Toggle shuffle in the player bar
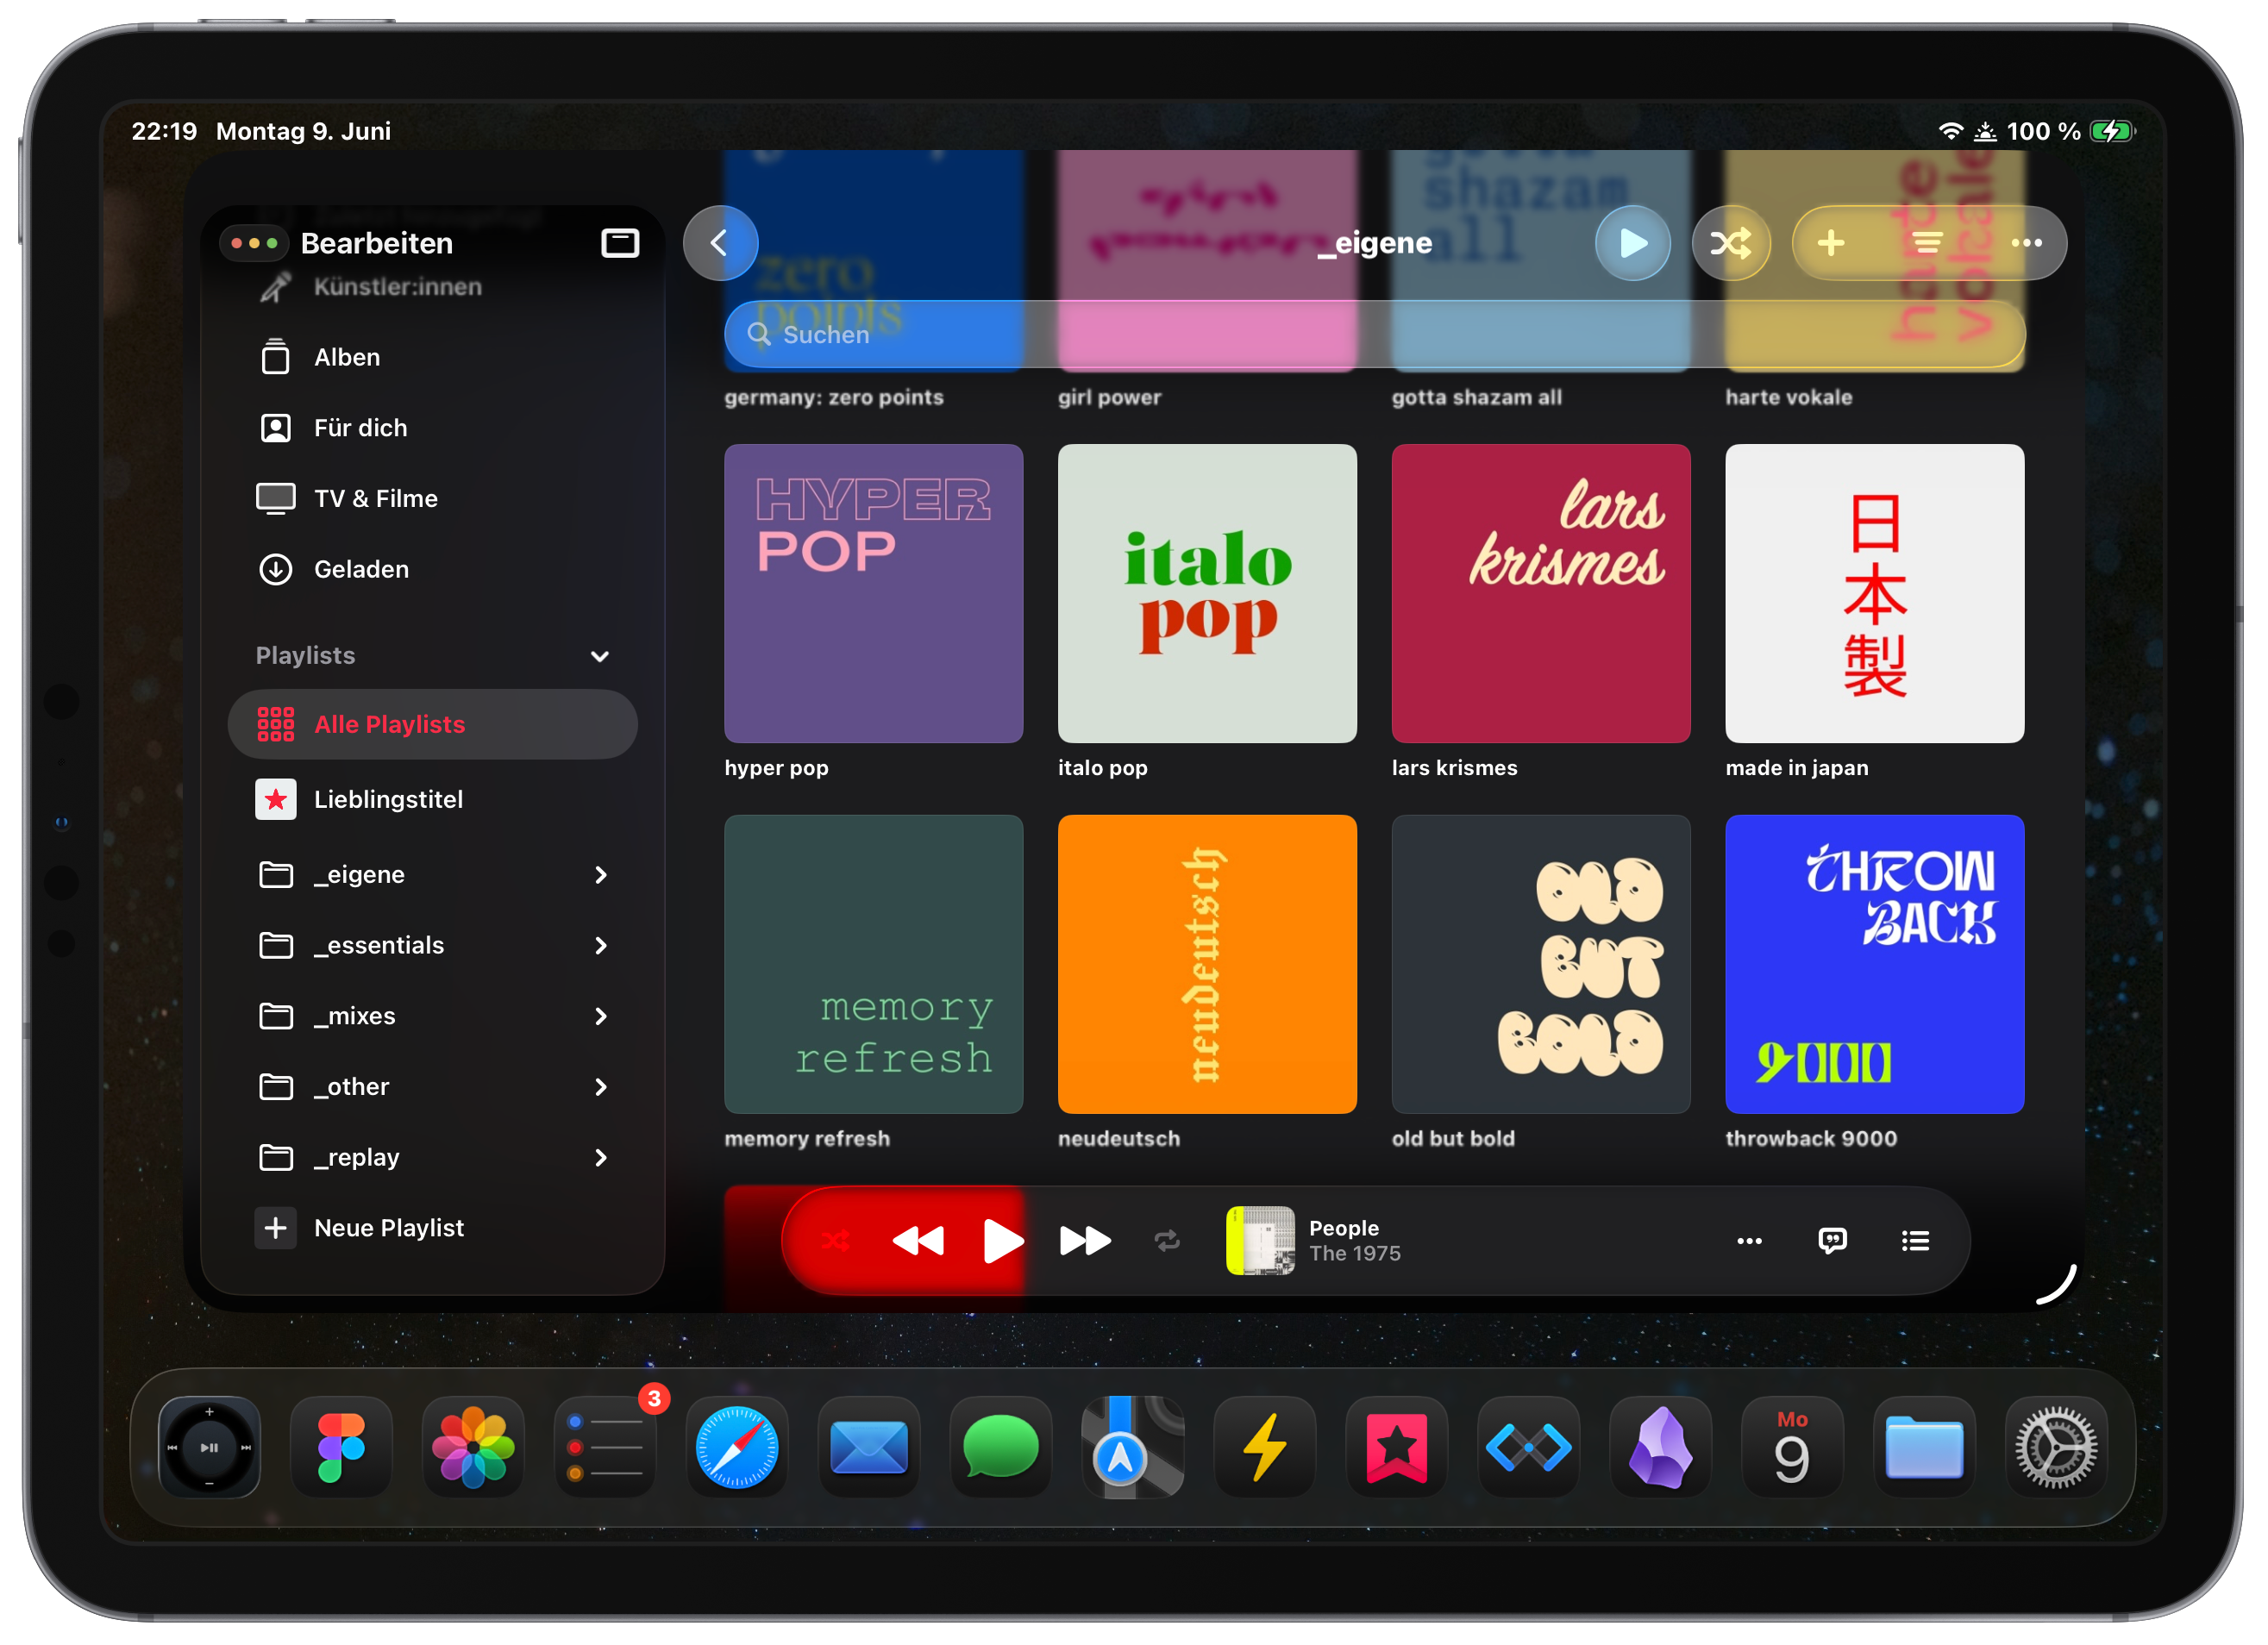Image resolution: width=2268 pixels, height=1645 pixels. tap(836, 1242)
